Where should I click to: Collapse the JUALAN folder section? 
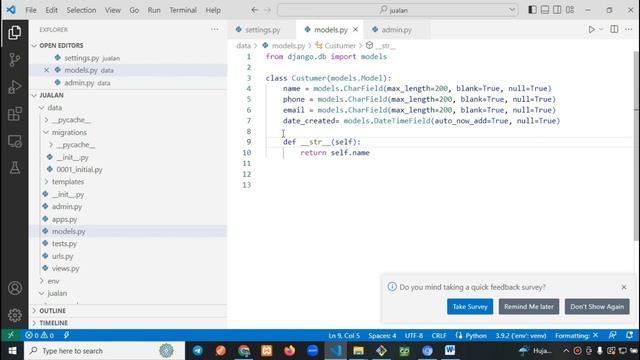click(34, 95)
